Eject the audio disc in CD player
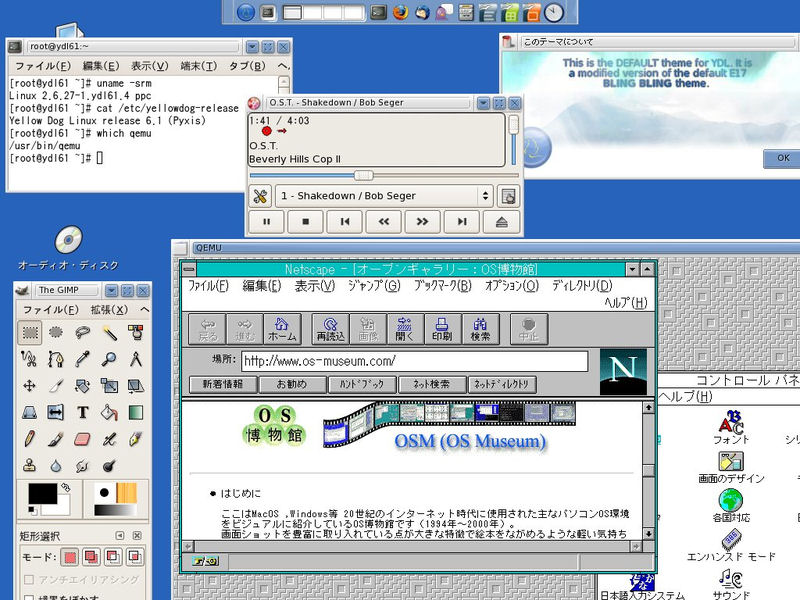This screenshot has width=800, height=600. [502, 222]
